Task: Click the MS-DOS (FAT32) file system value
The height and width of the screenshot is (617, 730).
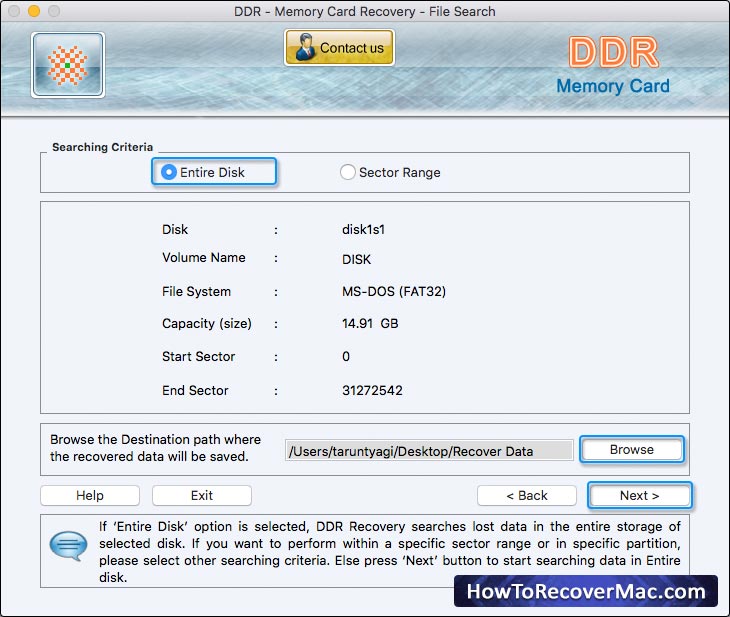Action: (x=394, y=292)
